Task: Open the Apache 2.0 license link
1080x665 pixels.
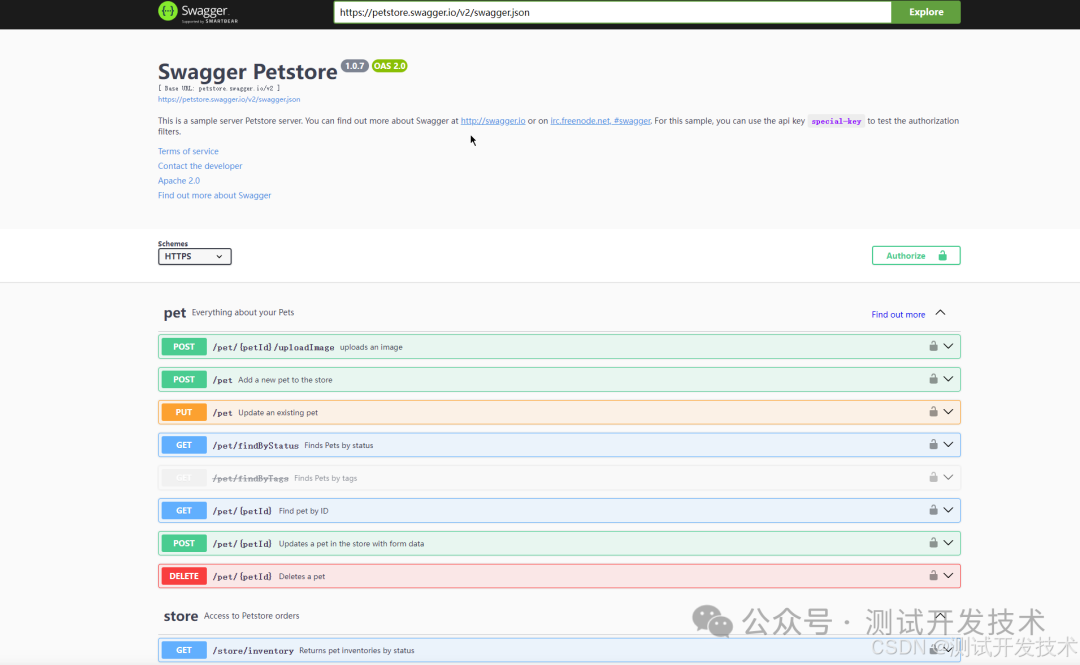Action: pos(178,181)
